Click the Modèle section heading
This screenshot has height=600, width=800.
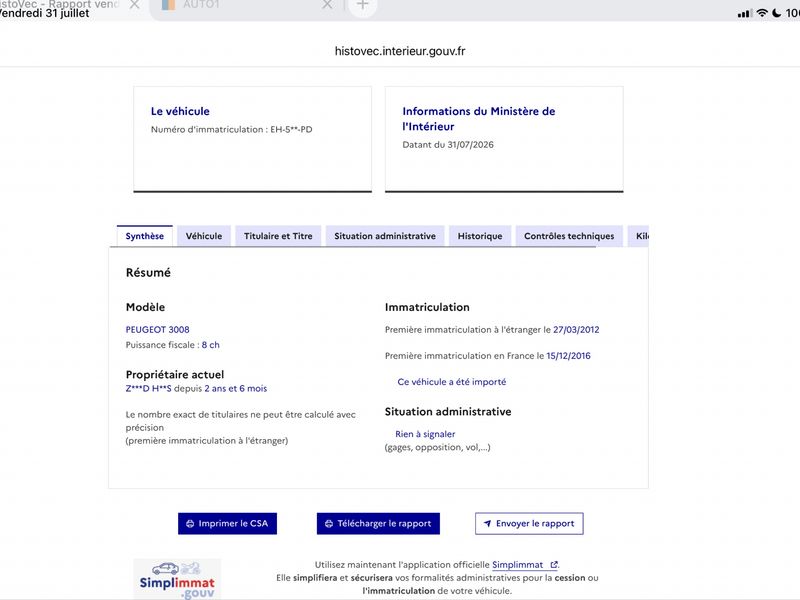[145, 307]
